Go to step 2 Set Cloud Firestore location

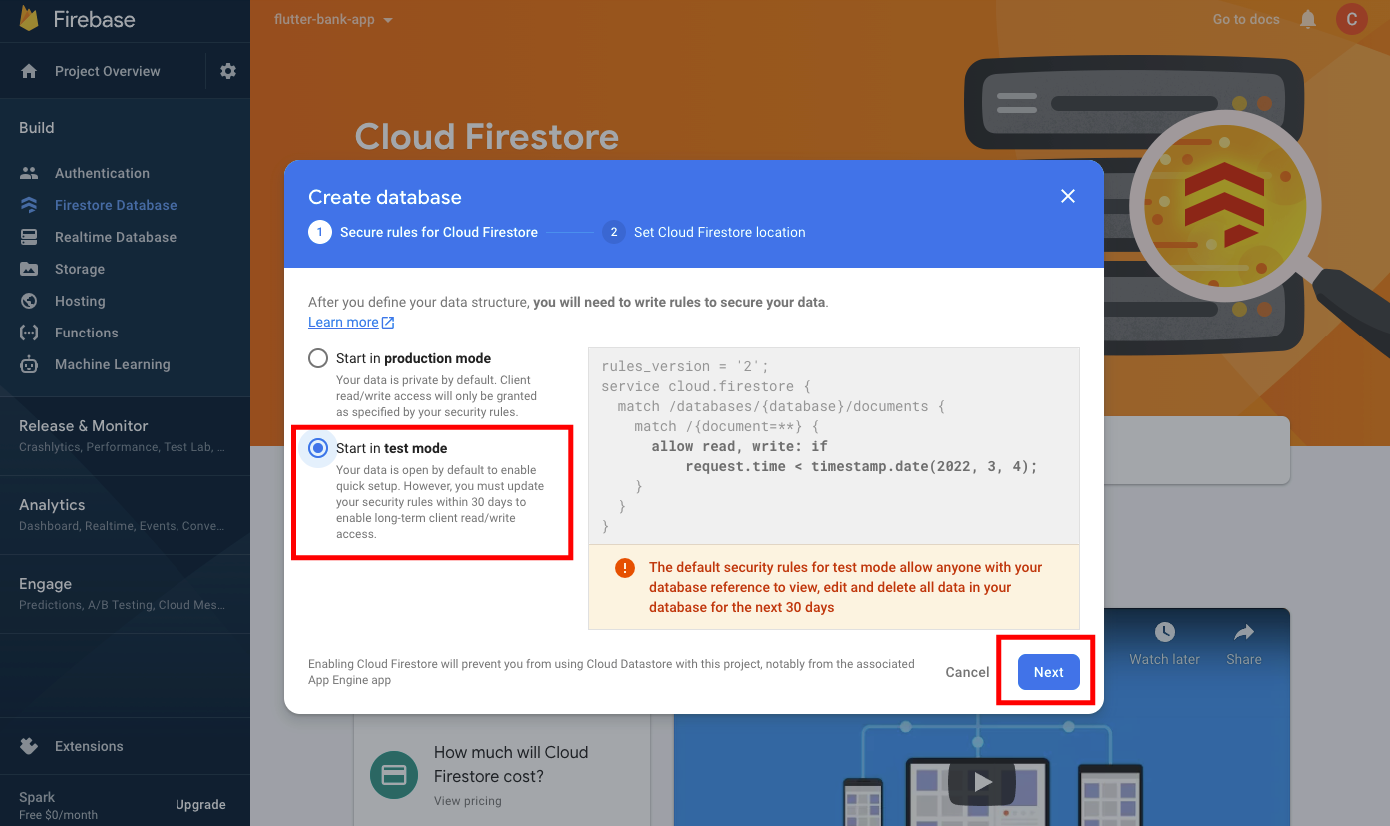tap(704, 232)
